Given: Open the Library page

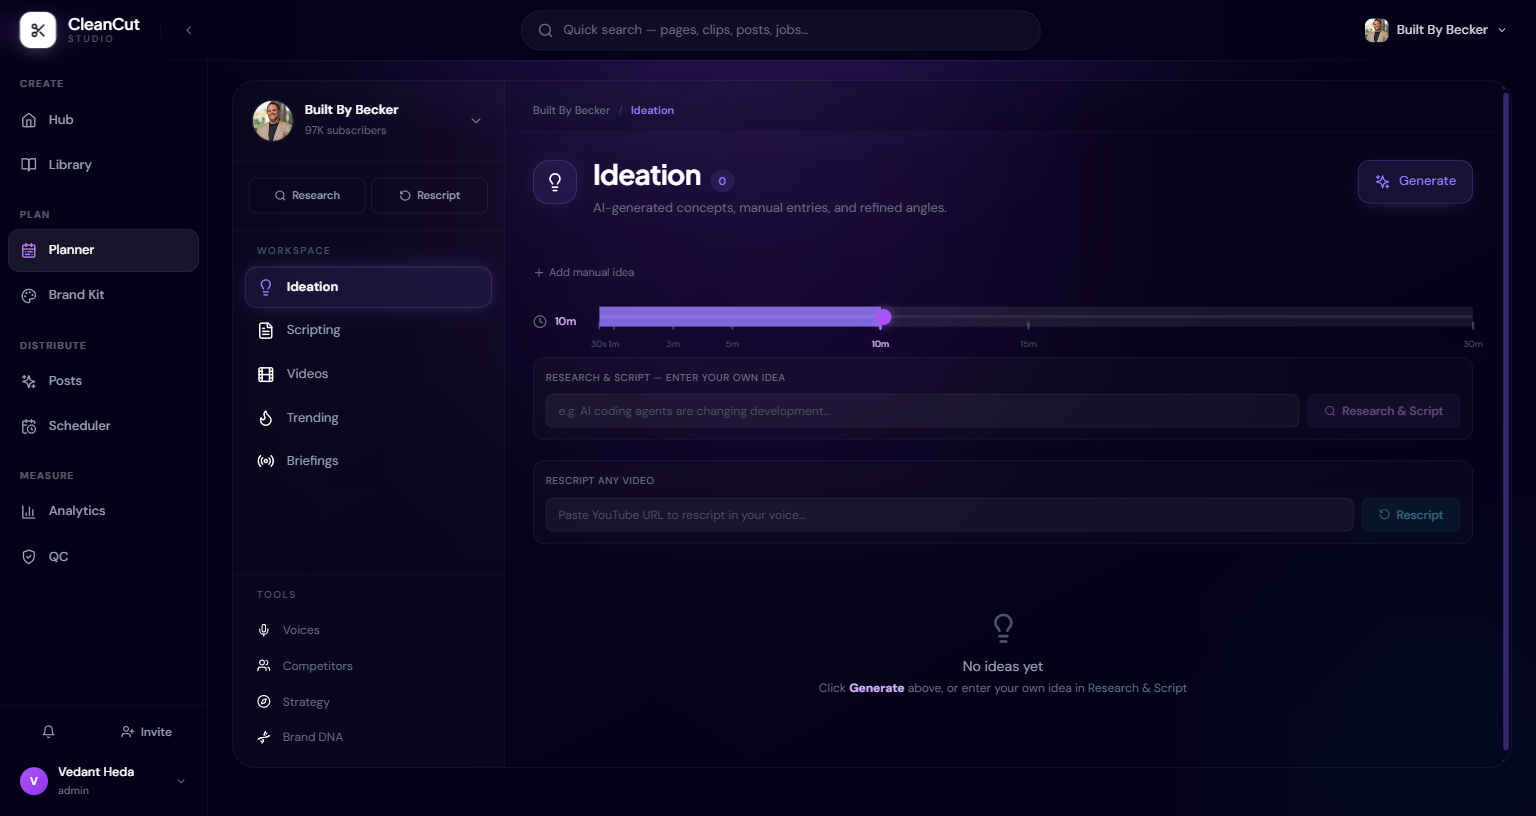Looking at the screenshot, I should (103, 165).
